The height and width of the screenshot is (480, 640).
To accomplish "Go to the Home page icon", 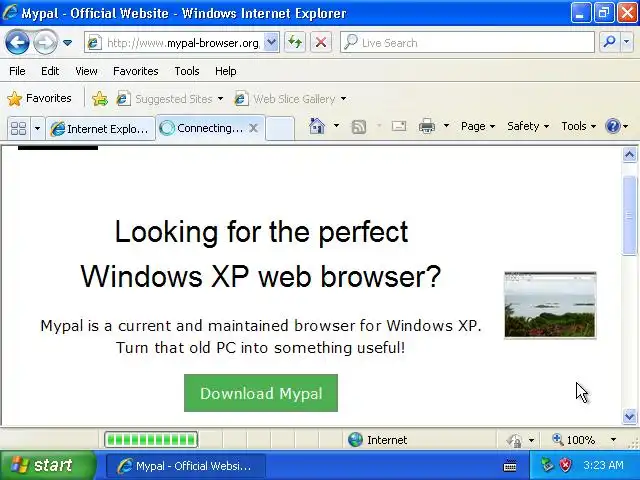I will tap(317, 126).
